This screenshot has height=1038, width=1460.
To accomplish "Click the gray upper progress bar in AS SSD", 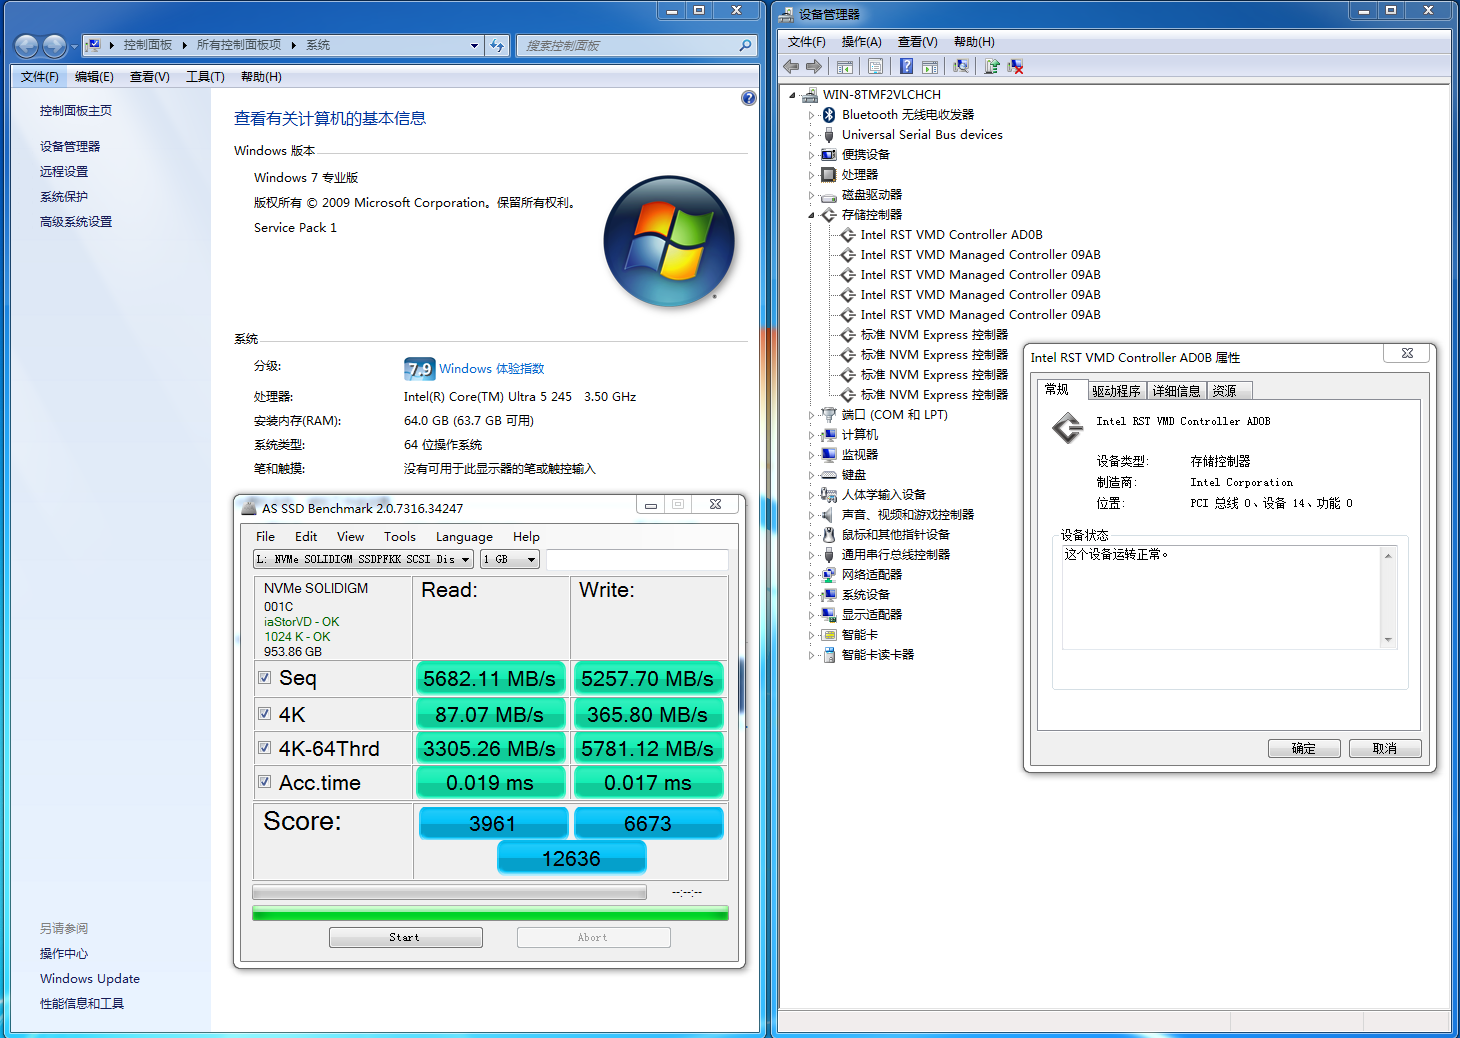I will (x=450, y=892).
